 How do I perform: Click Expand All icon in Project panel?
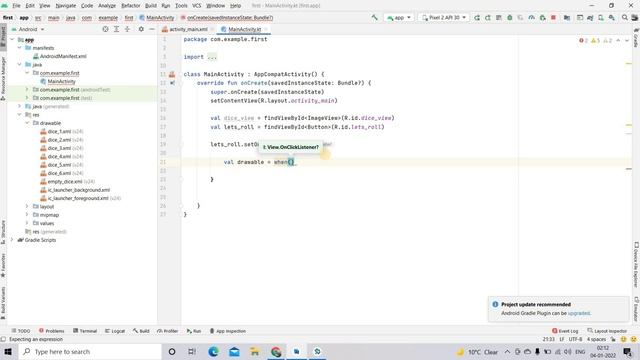coord(116,29)
